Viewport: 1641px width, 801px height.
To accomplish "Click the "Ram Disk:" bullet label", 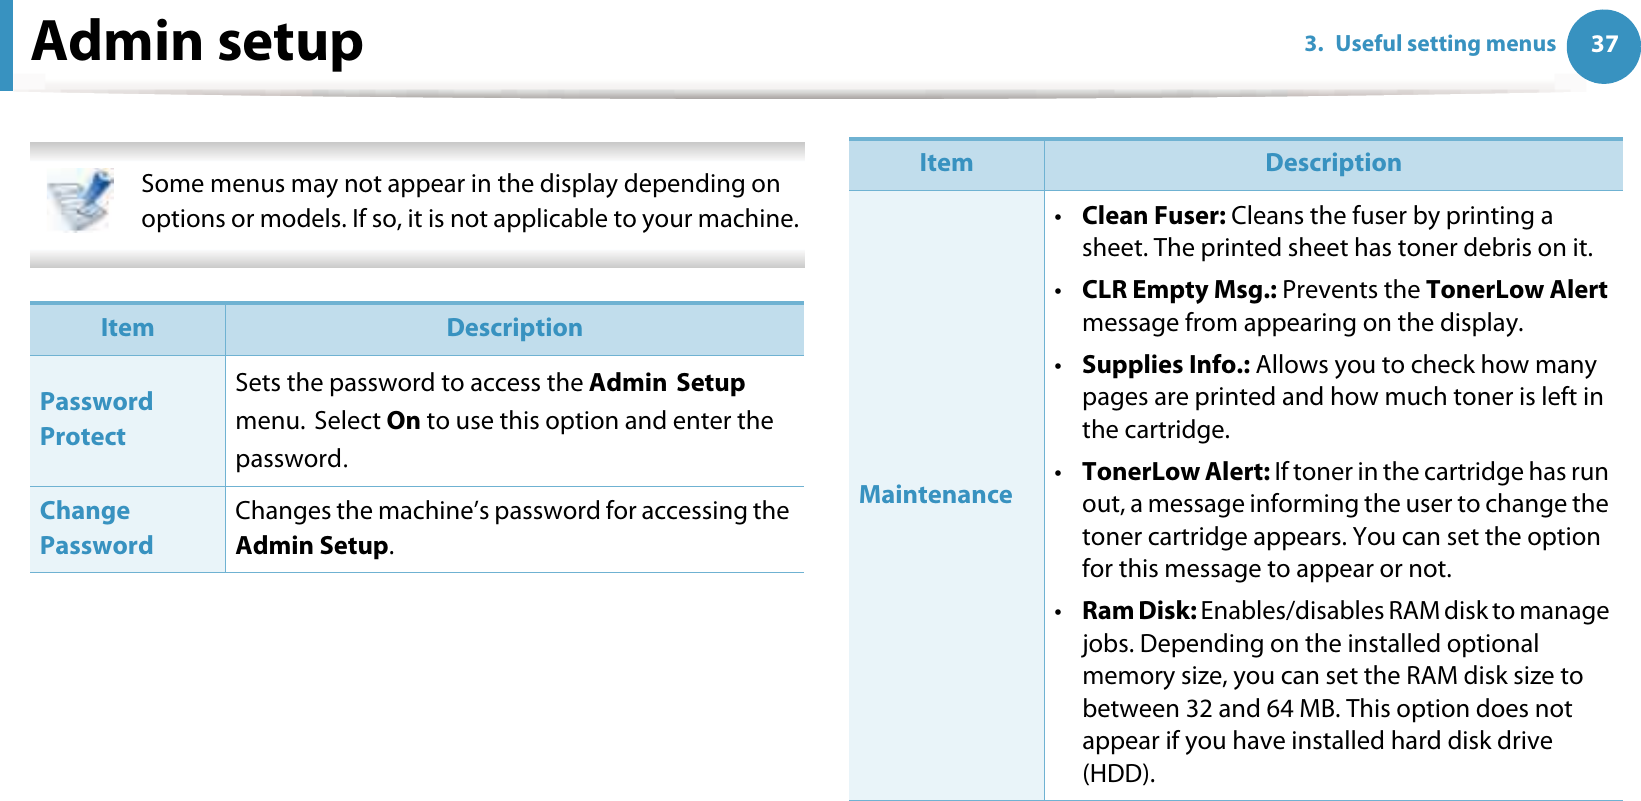I will click(1138, 611).
